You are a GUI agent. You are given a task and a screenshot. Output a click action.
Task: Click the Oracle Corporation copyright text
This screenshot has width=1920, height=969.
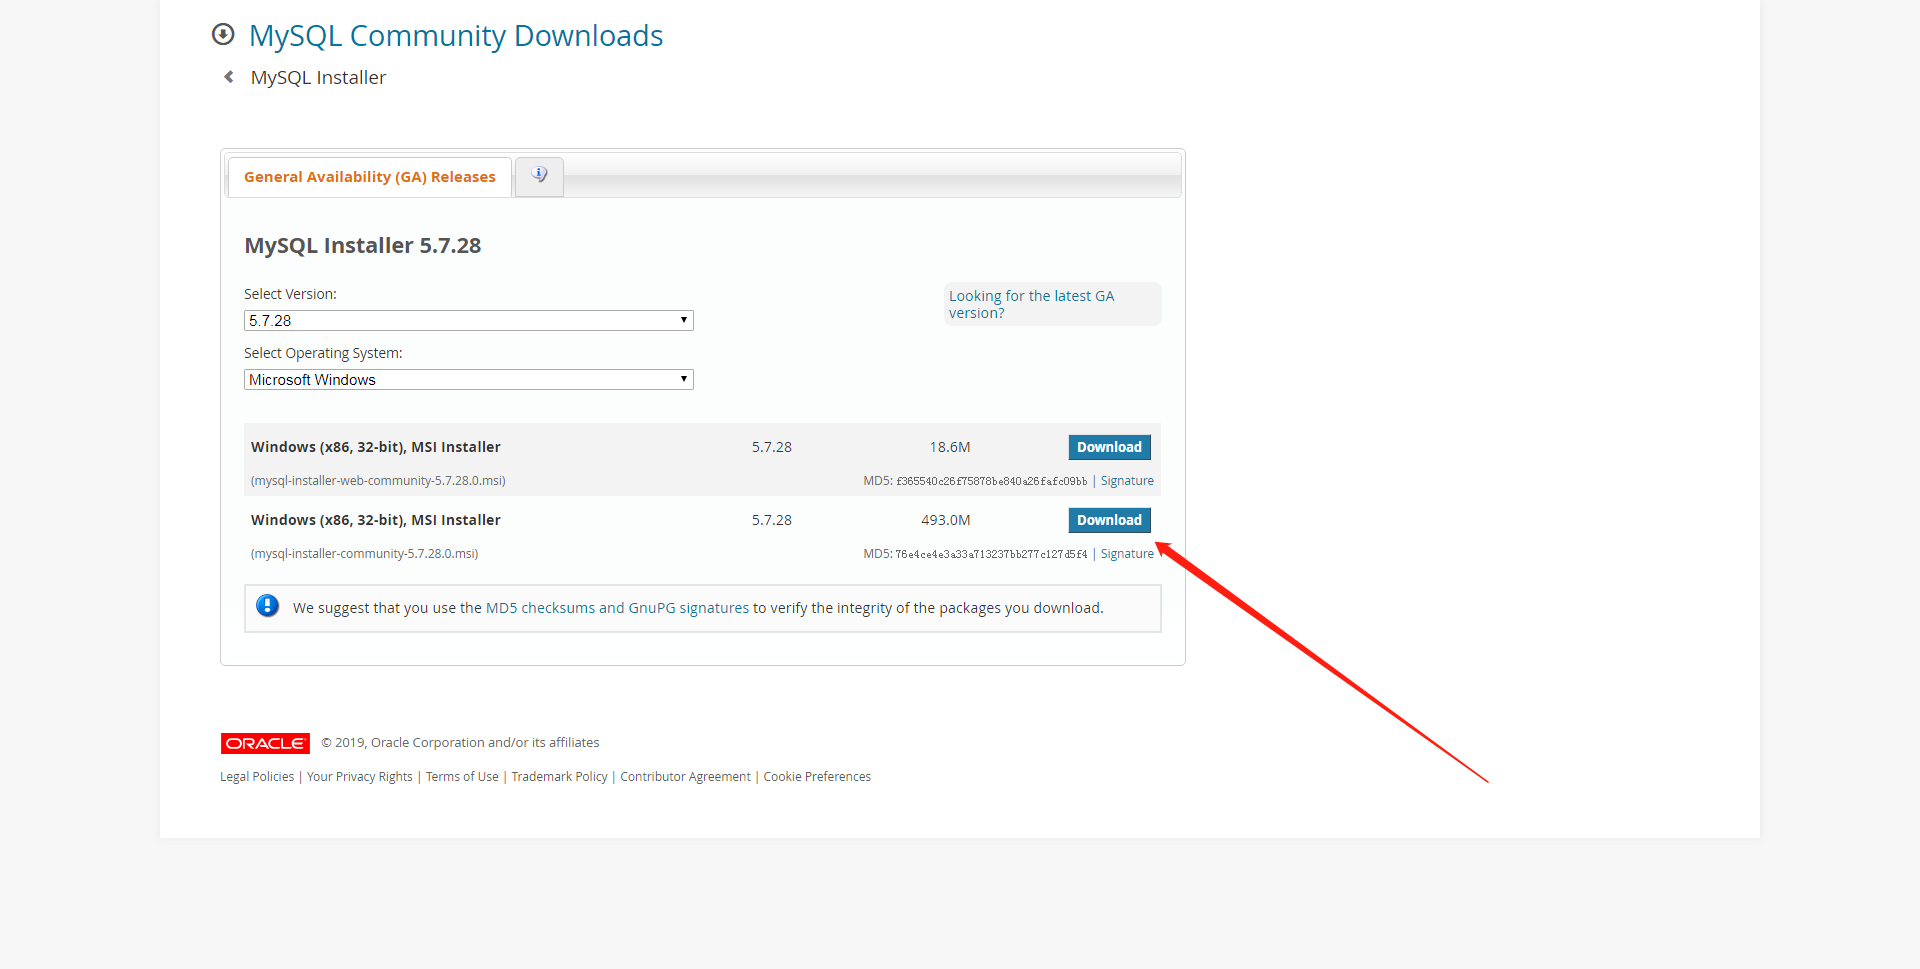460,743
